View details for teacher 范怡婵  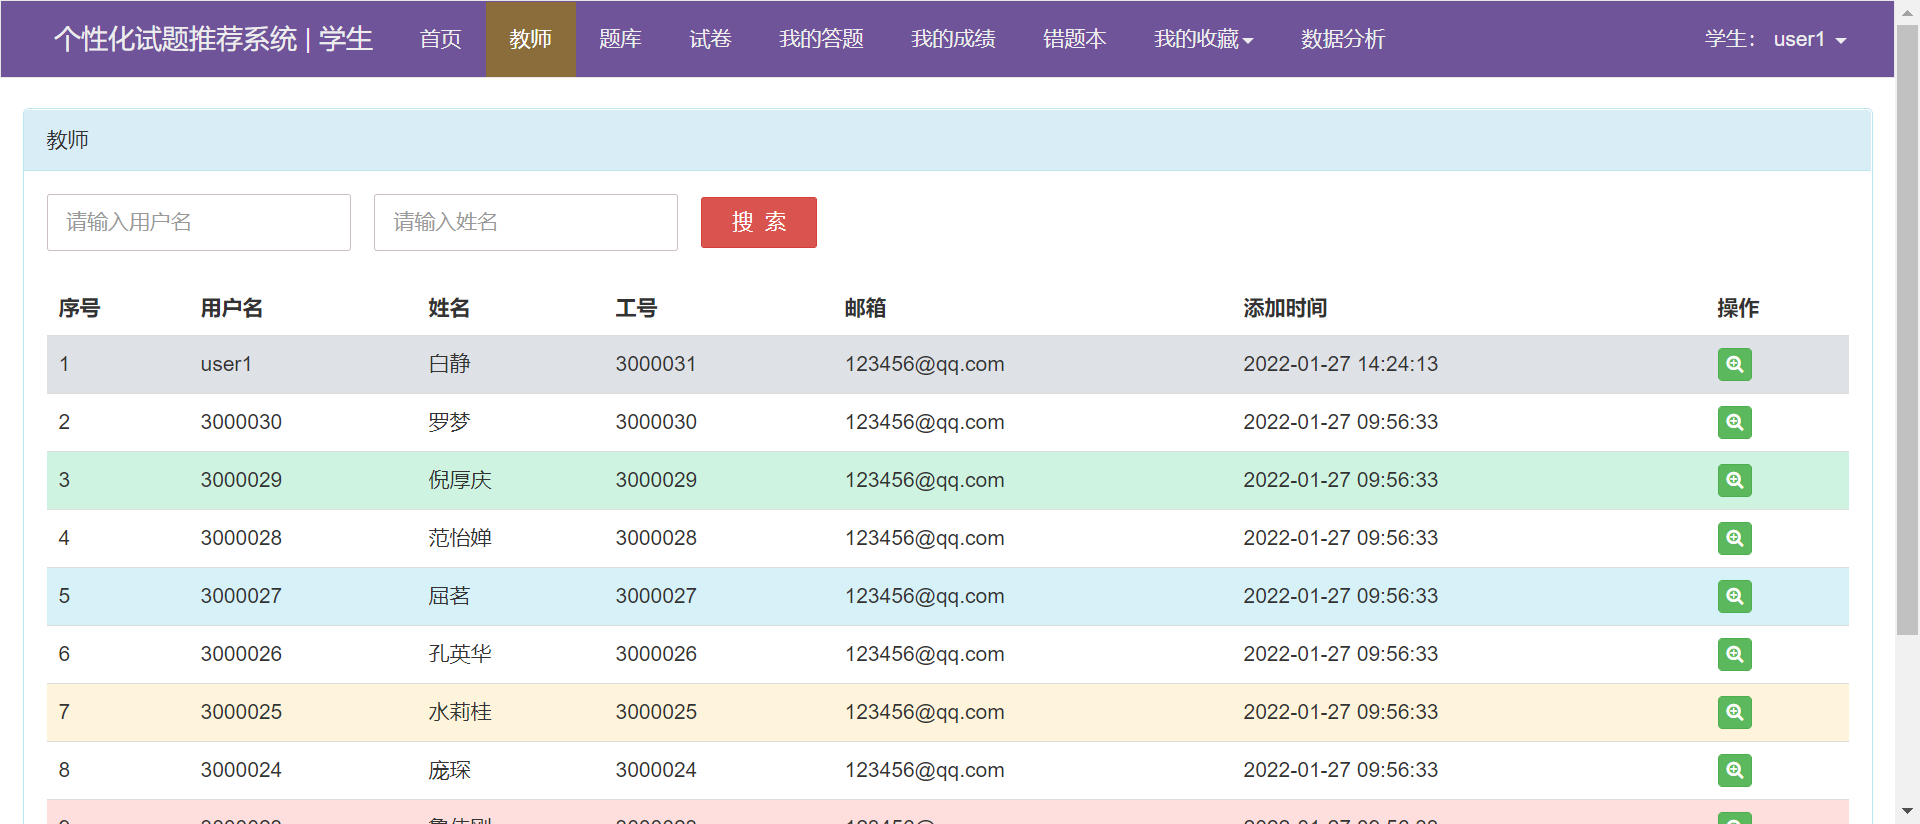[x=1734, y=538]
